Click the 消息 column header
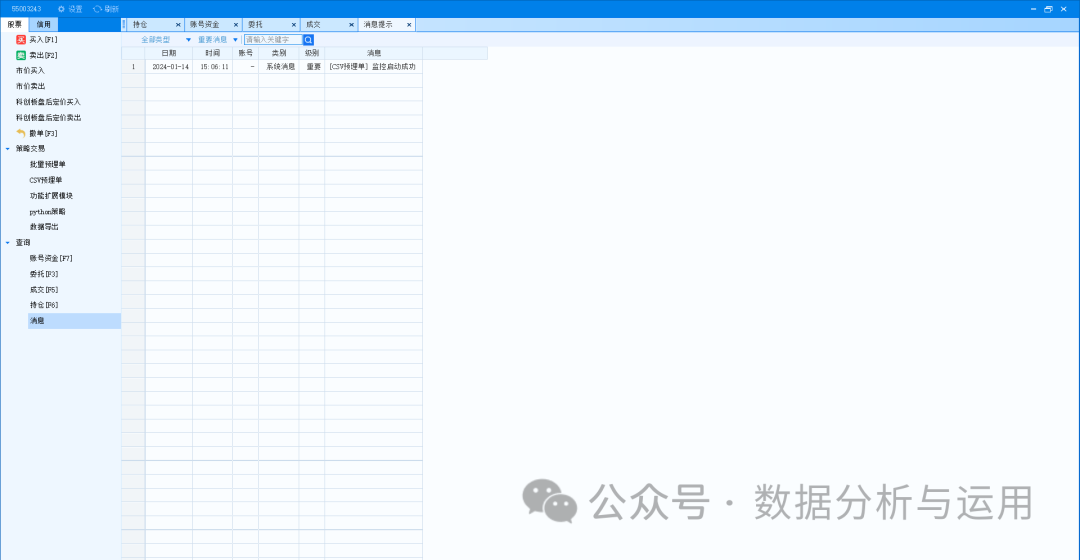 (x=373, y=53)
